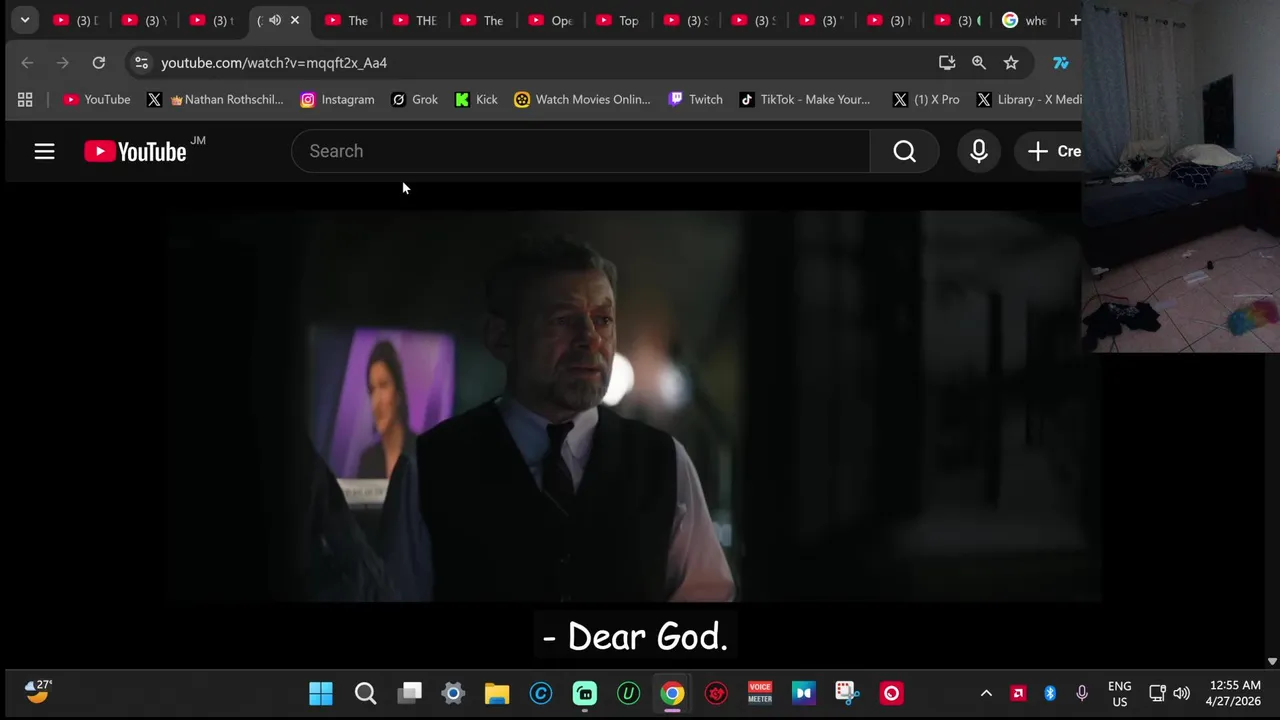Open the Grok bookmark
This screenshot has width=1280, height=720.
[415, 99]
